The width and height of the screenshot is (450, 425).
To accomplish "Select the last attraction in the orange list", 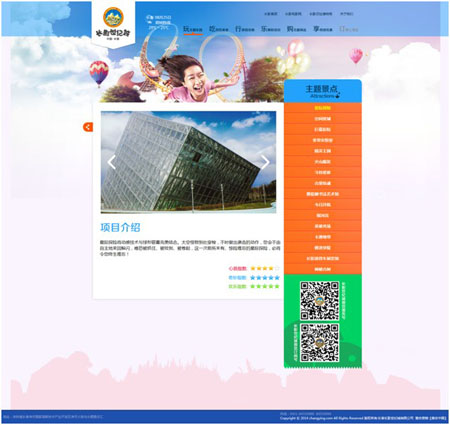I will pos(323,269).
